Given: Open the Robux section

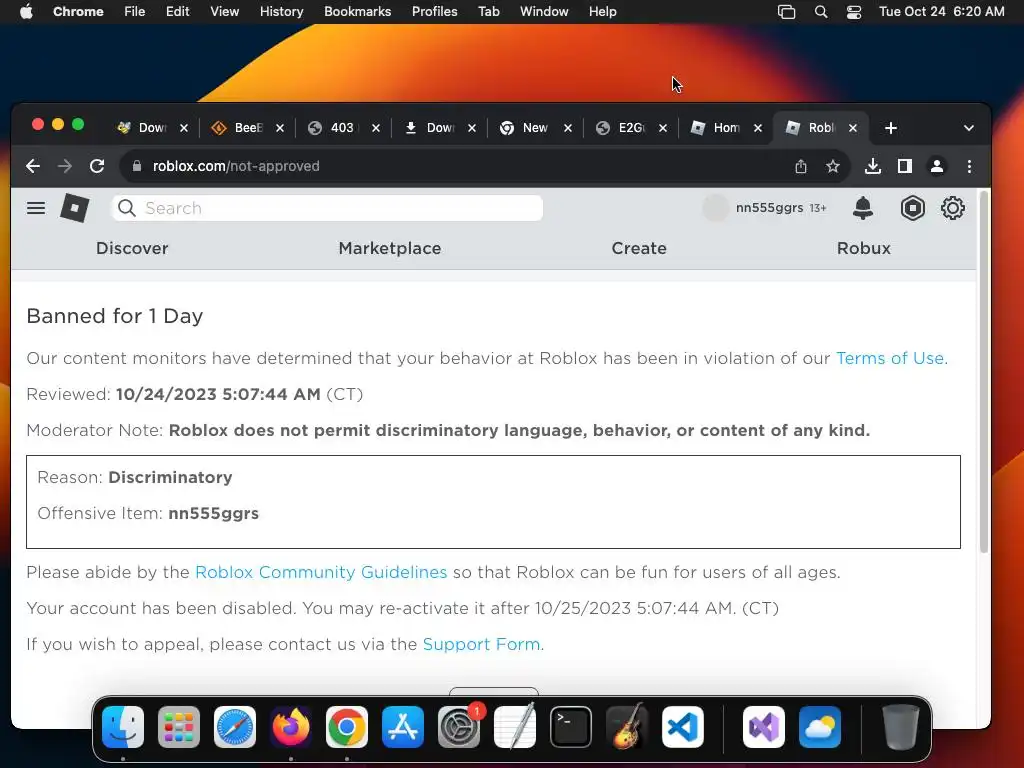Looking at the screenshot, I should [x=864, y=248].
